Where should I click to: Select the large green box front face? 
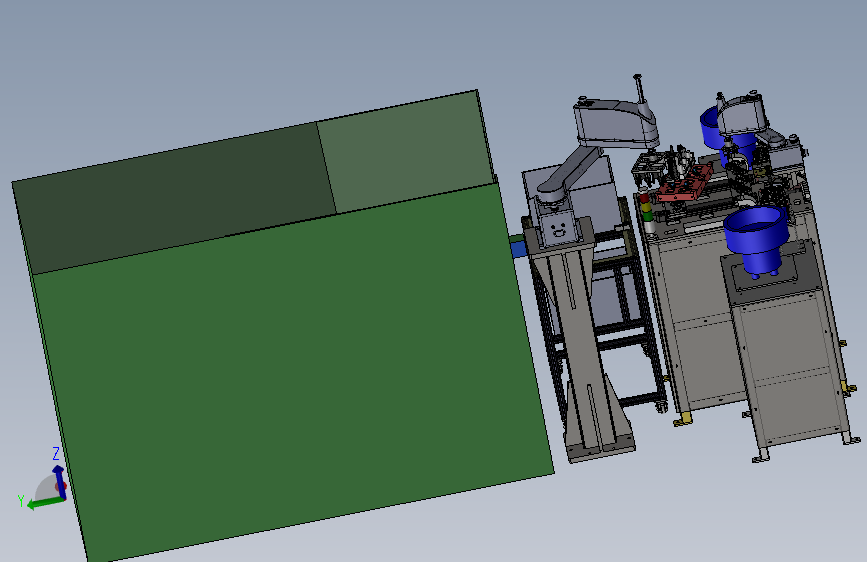[293, 371]
